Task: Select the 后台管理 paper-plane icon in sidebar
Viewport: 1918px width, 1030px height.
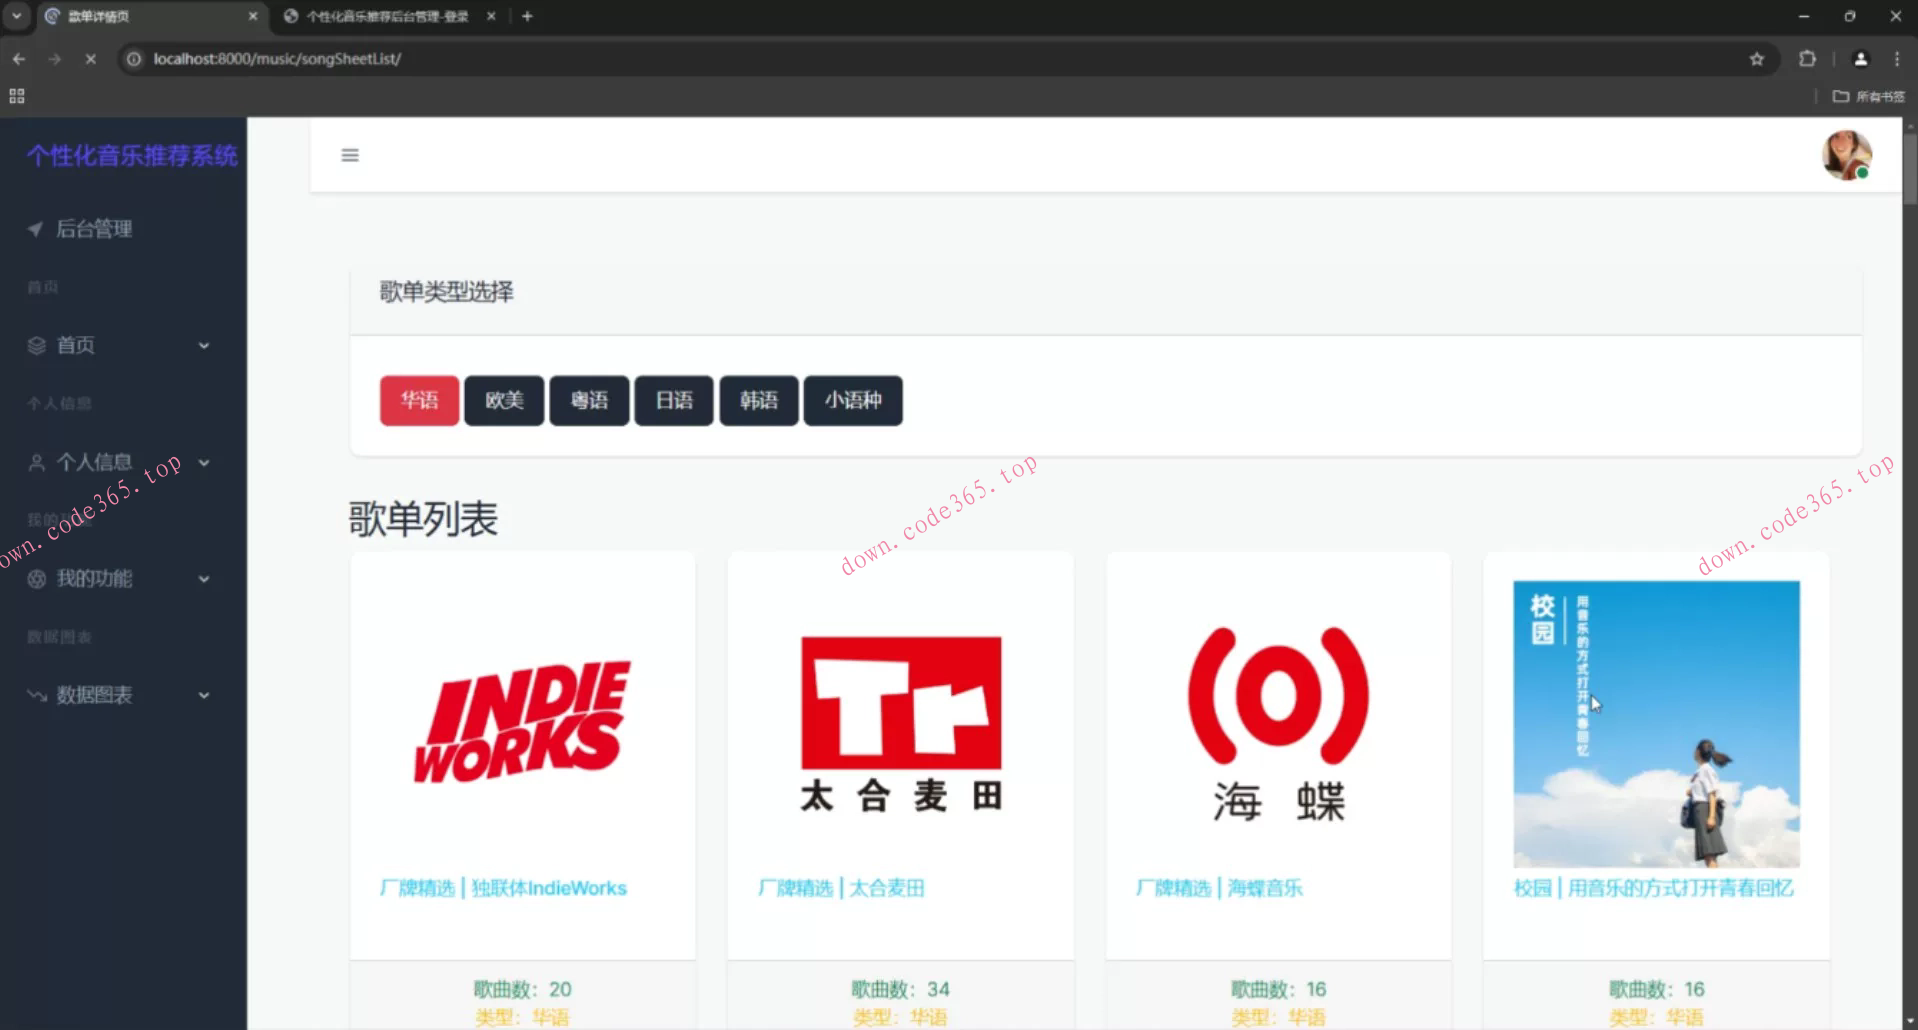Action: coord(36,229)
